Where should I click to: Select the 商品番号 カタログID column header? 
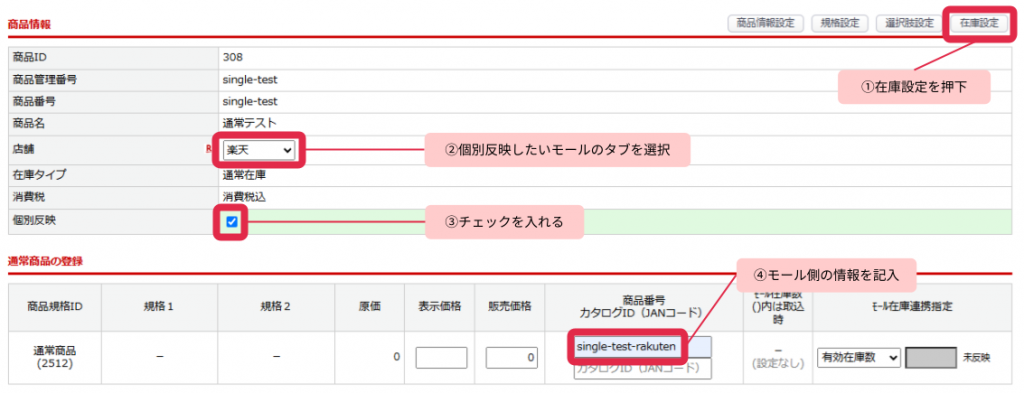643,306
